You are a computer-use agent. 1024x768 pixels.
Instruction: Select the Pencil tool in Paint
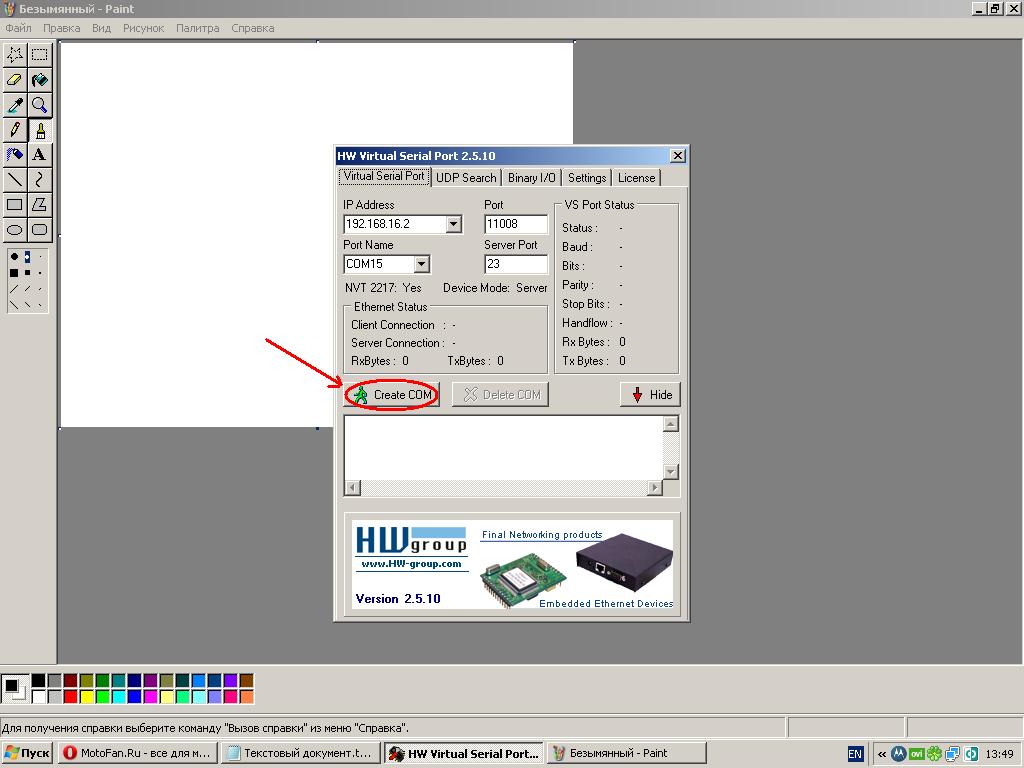[14, 130]
